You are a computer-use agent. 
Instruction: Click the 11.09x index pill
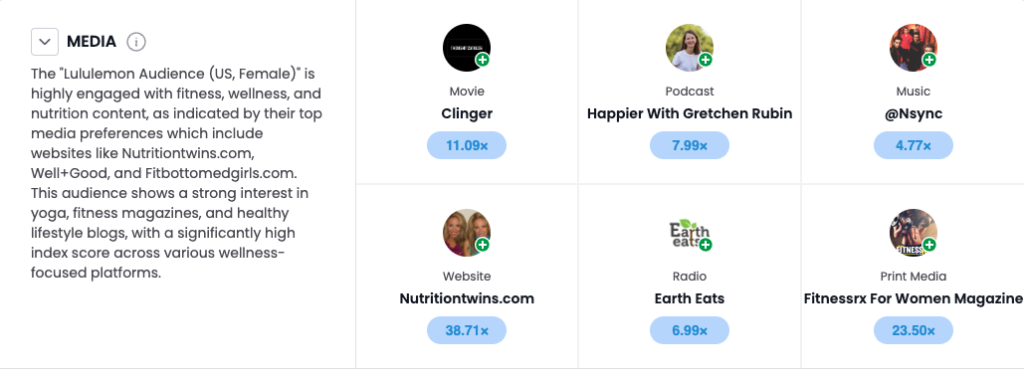[x=466, y=145]
